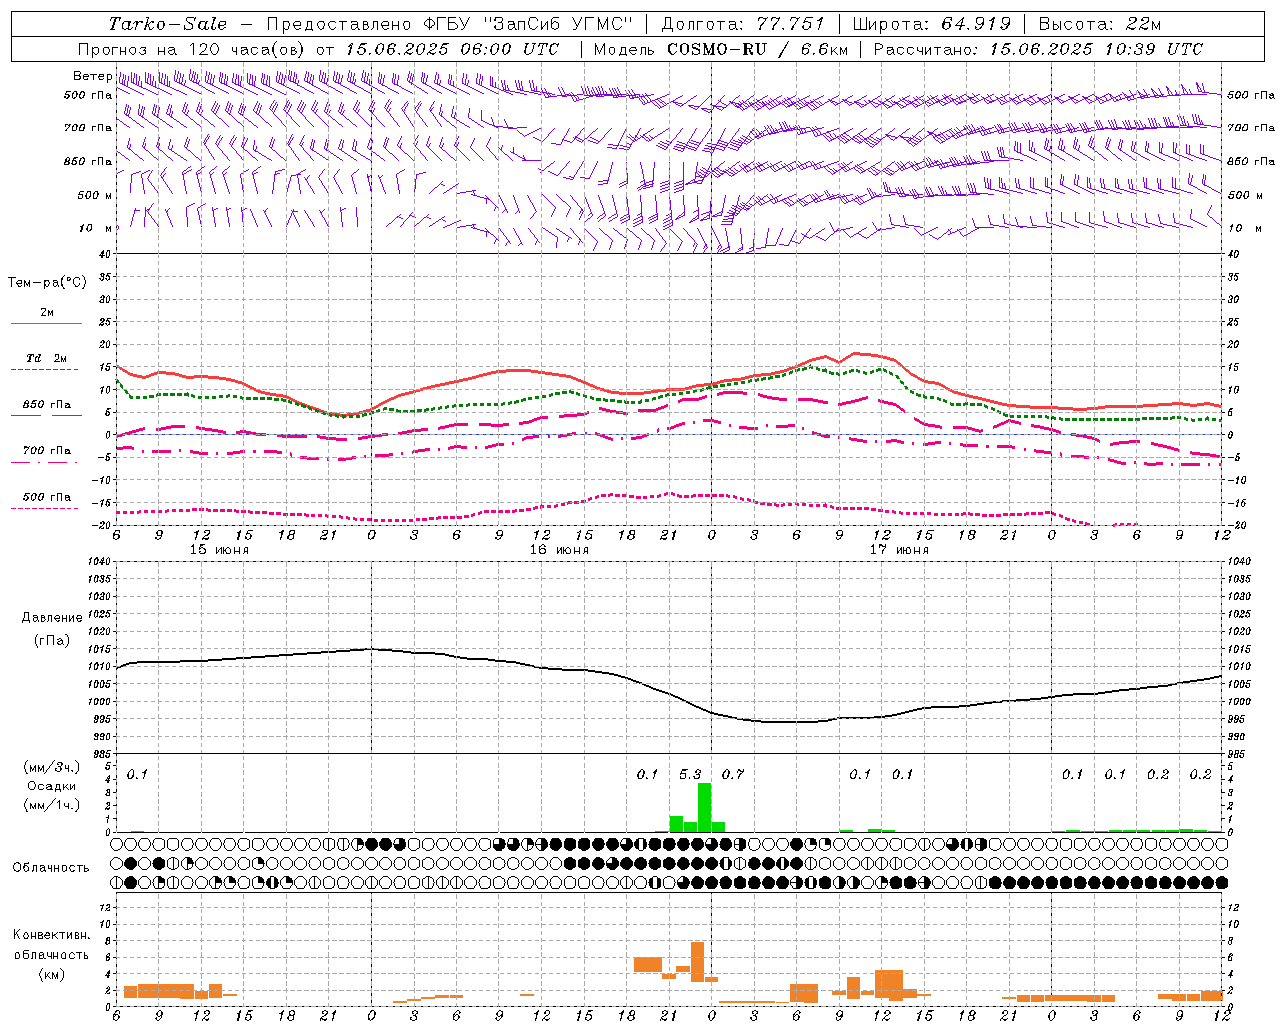1280x1024 pixels.
Task: Click the 15 июня date label
Action: pos(220,550)
